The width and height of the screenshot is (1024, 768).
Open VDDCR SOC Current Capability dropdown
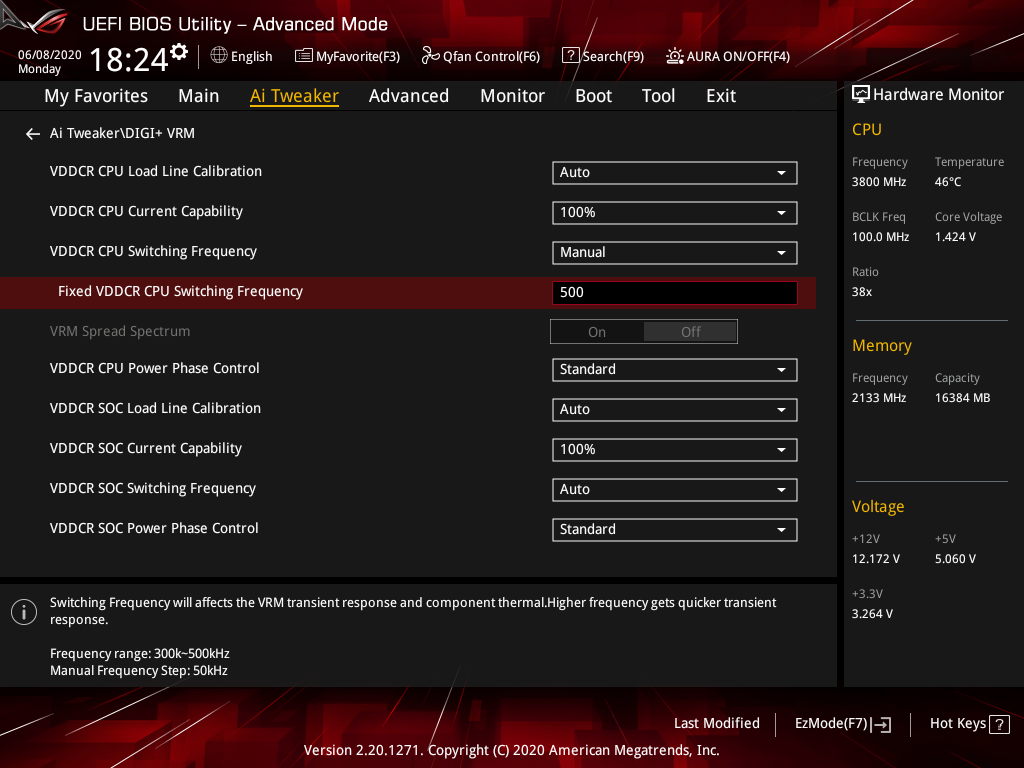click(675, 449)
